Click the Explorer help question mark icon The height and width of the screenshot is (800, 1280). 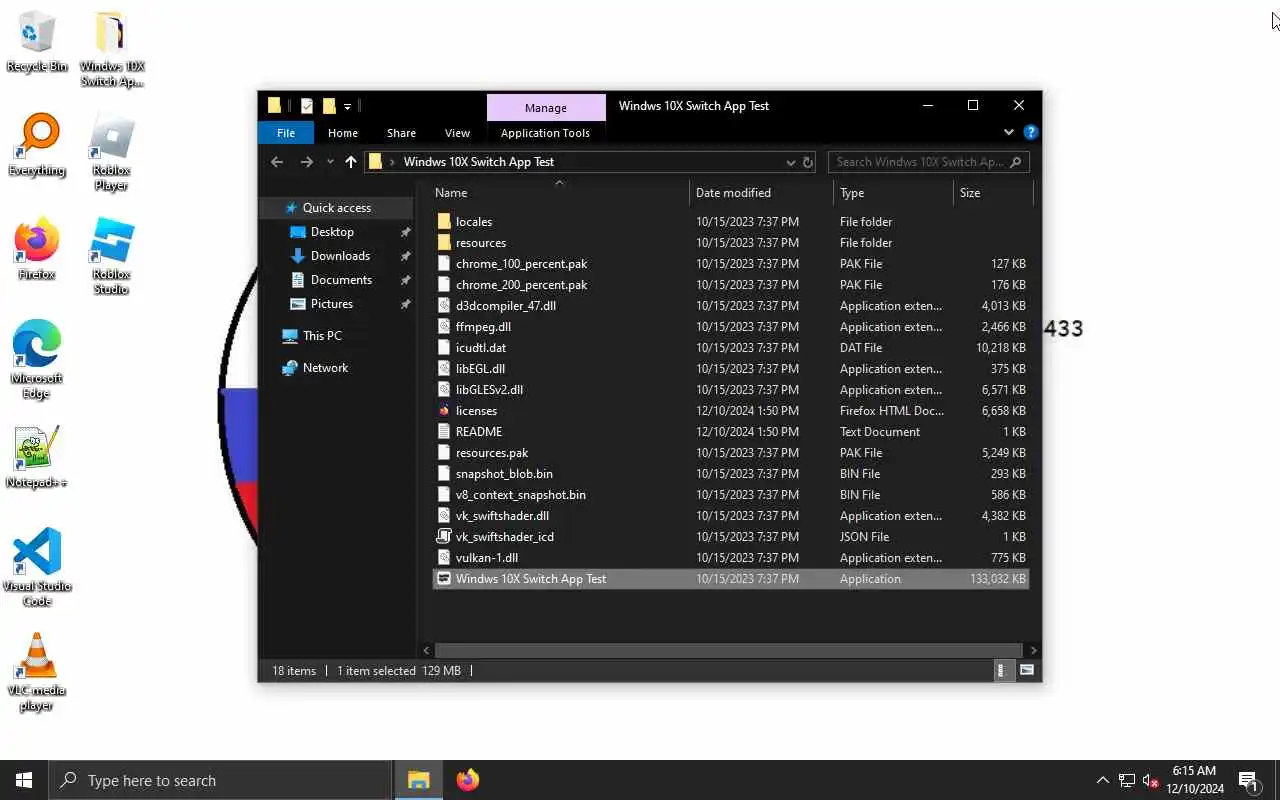coord(1031,132)
